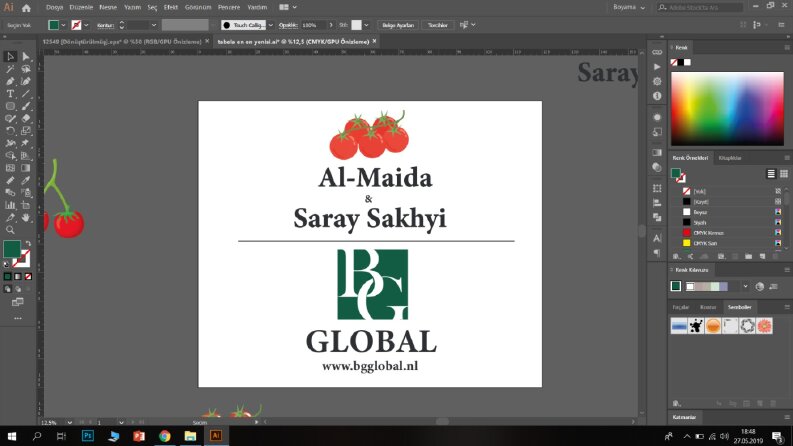Pick a color from the spectrum

point(727,109)
